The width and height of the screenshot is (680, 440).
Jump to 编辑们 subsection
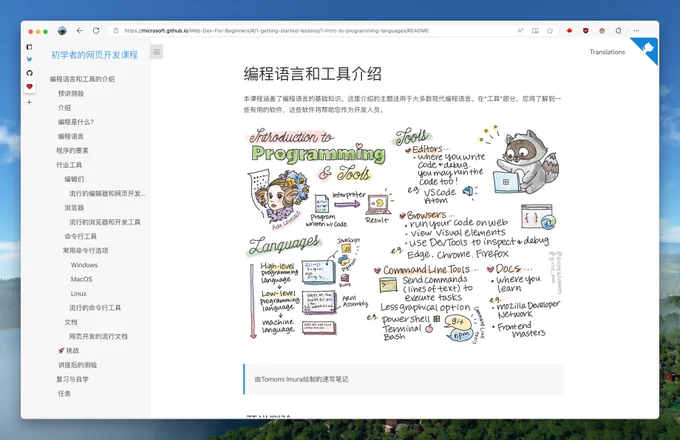[x=74, y=179]
